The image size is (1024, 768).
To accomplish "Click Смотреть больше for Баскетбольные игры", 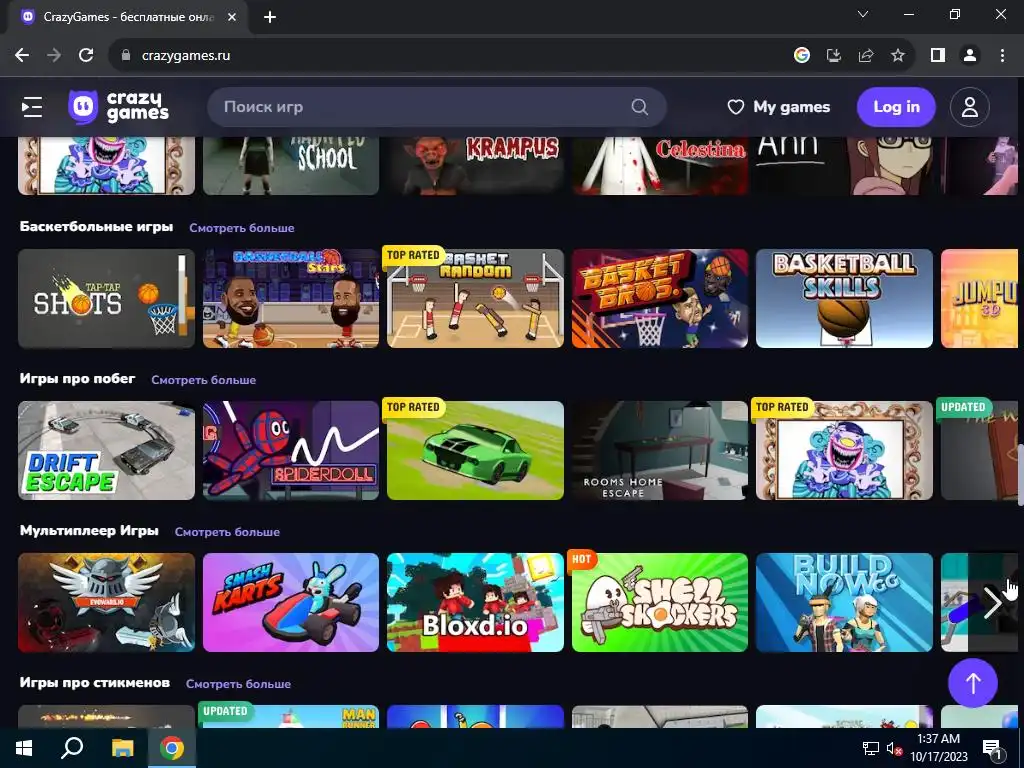I will tap(242, 228).
